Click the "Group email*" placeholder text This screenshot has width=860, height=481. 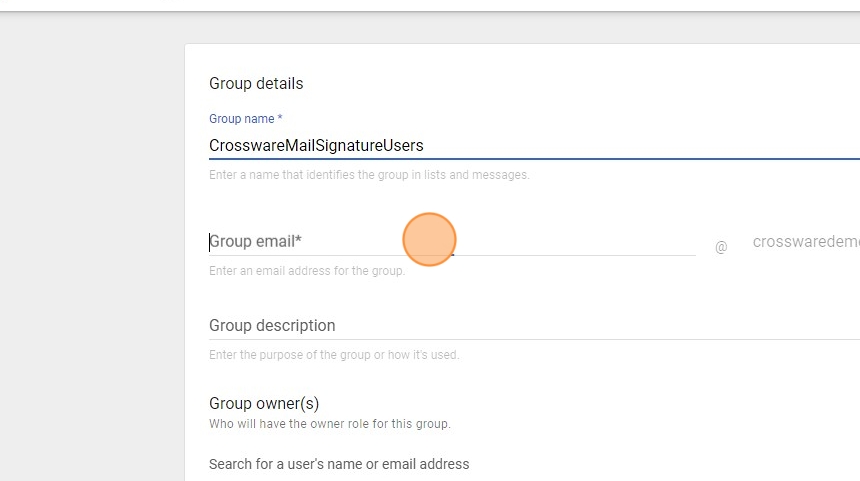coord(256,242)
